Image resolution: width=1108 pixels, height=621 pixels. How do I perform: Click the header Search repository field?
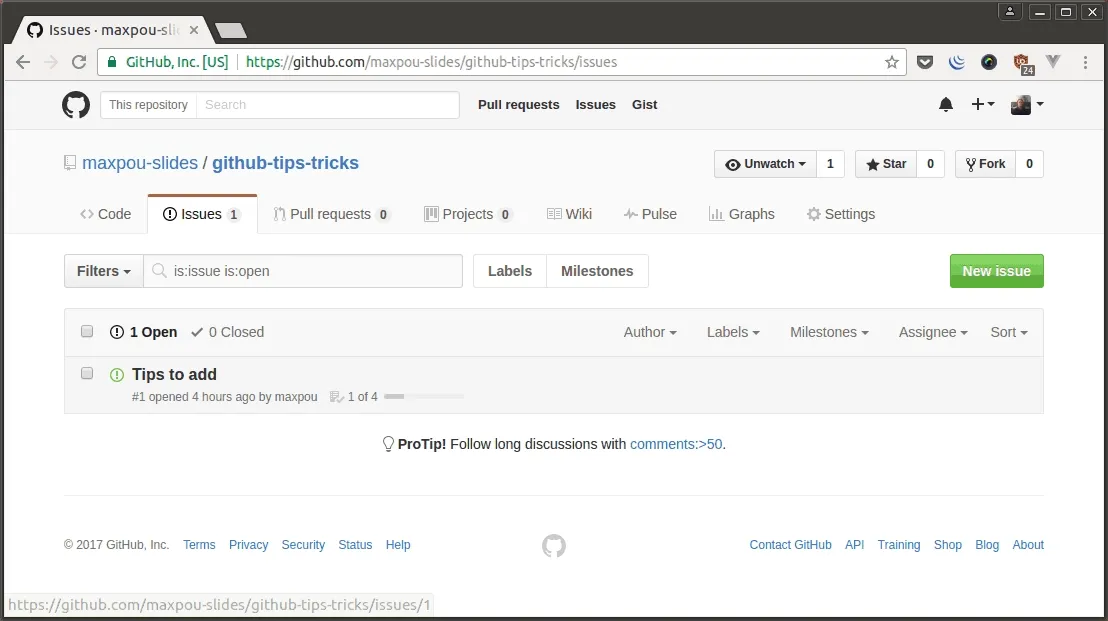point(328,105)
